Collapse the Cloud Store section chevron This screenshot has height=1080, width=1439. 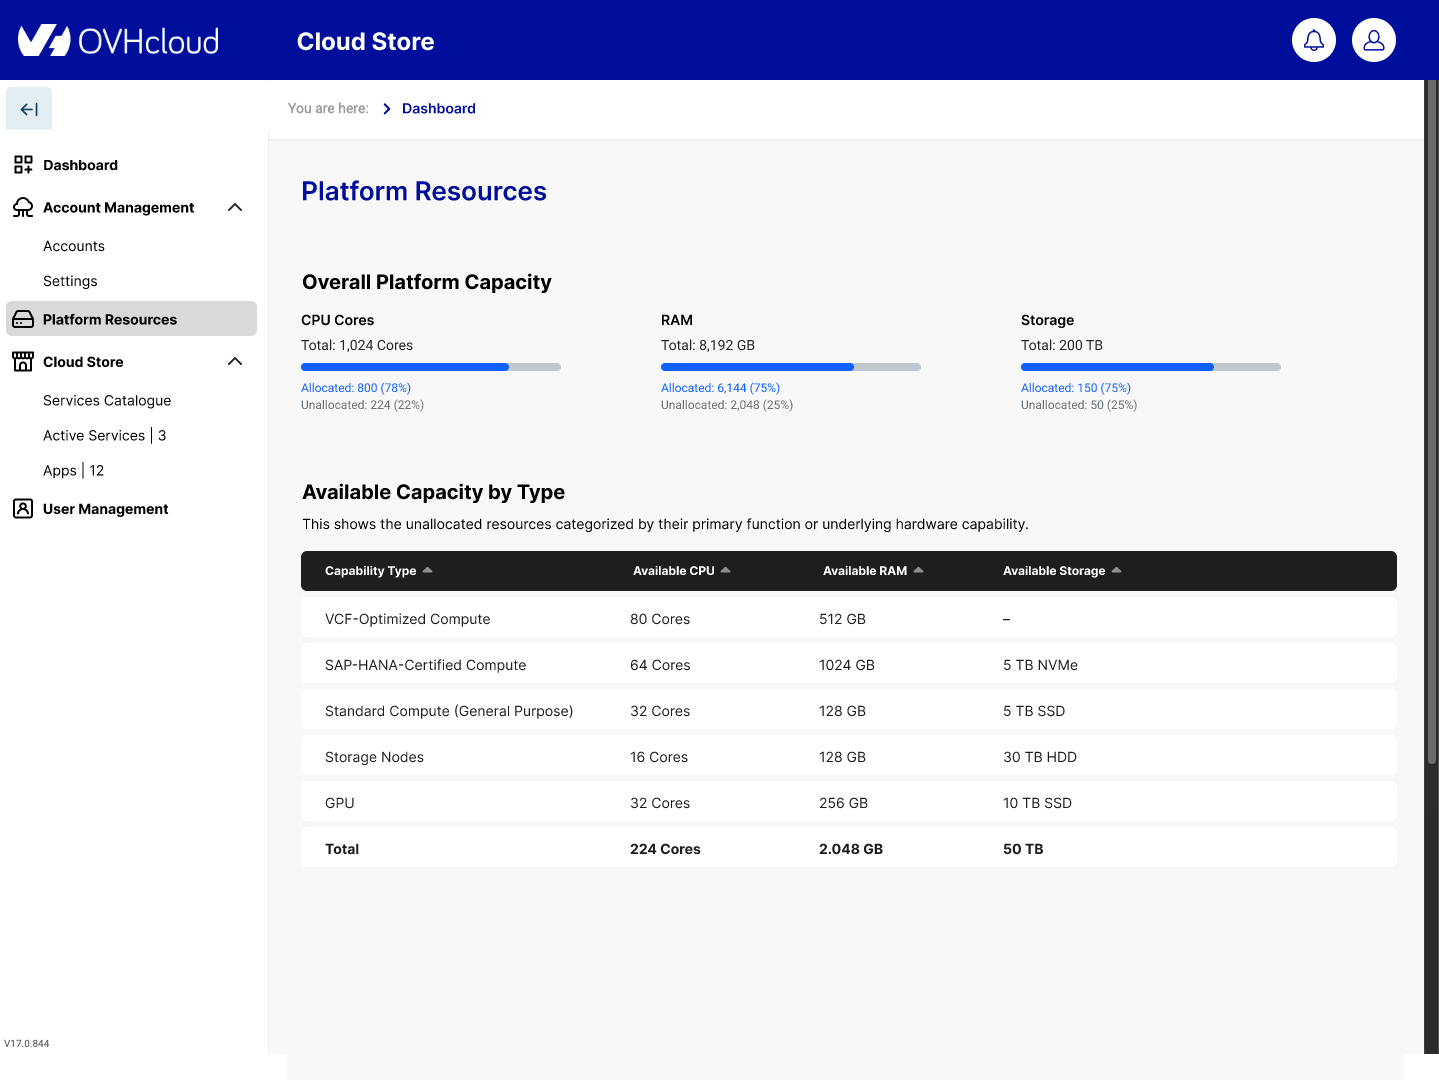pos(235,362)
